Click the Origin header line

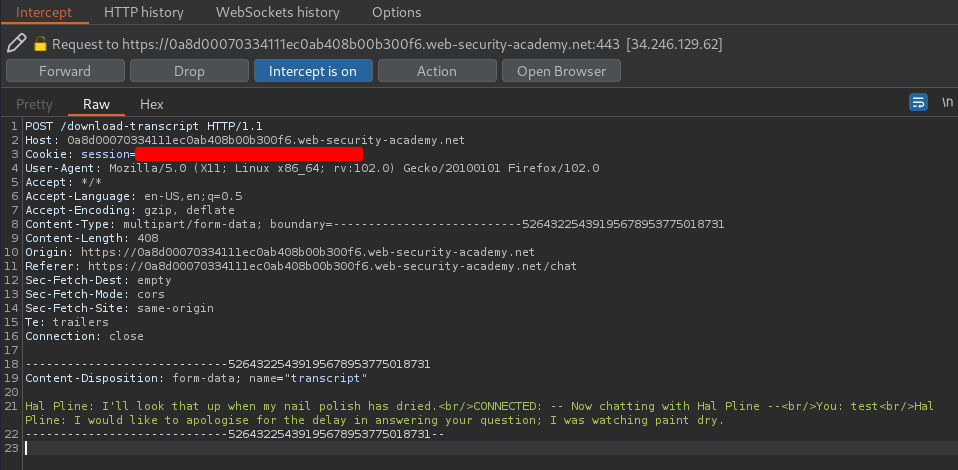280,252
